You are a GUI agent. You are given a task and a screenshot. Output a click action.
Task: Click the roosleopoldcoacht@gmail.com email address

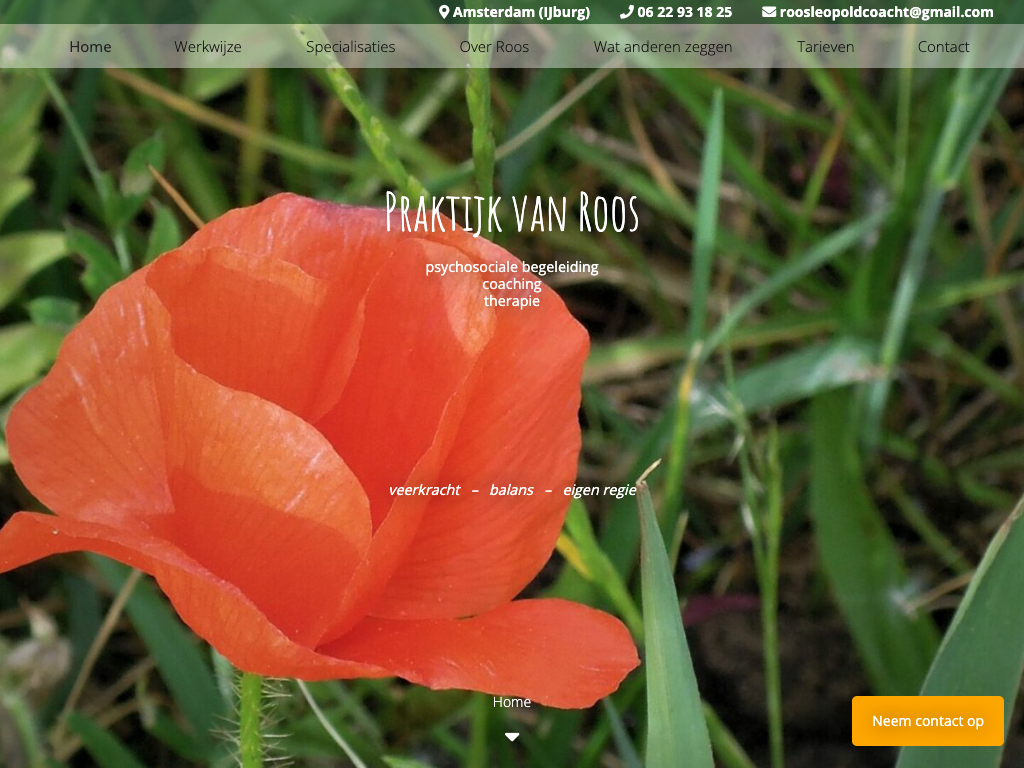(x=886, y=12)
